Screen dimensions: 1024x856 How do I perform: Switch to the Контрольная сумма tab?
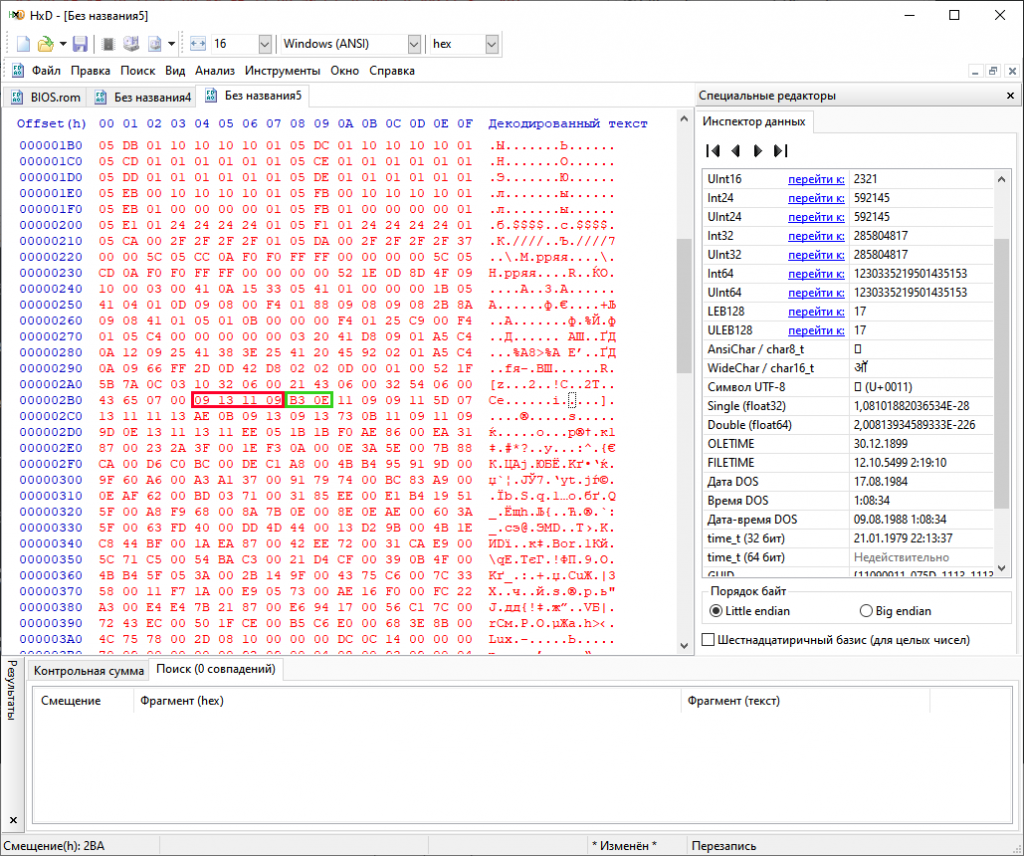tap(89, 671)
